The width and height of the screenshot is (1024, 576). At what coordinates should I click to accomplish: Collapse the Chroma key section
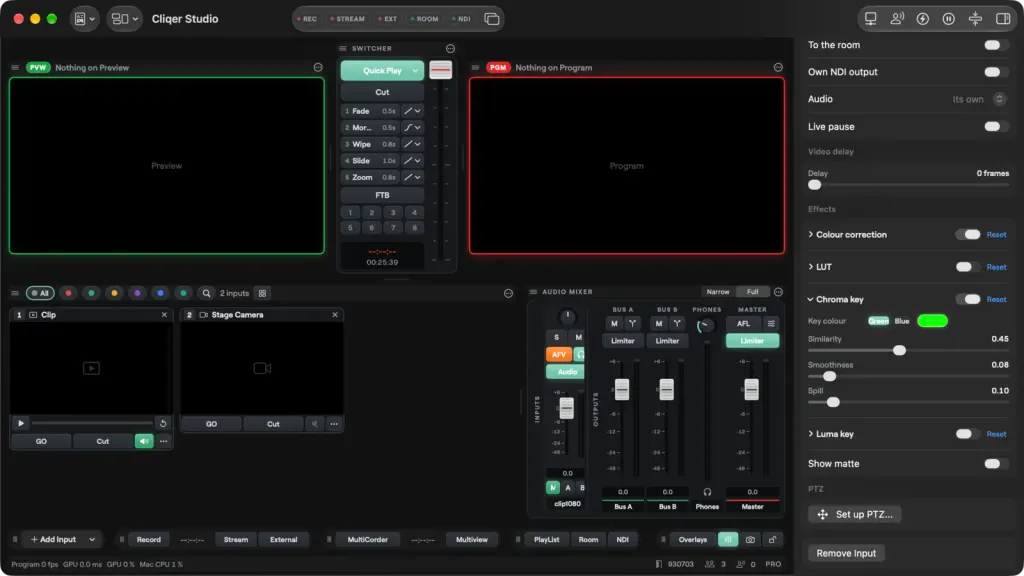point(810,299)
